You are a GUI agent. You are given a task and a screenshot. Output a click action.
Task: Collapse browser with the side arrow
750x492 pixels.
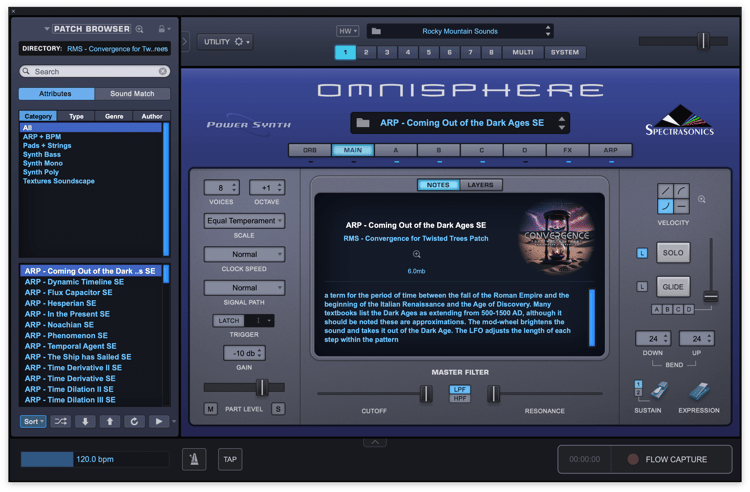pyautogui.click(x=185, y=42)
